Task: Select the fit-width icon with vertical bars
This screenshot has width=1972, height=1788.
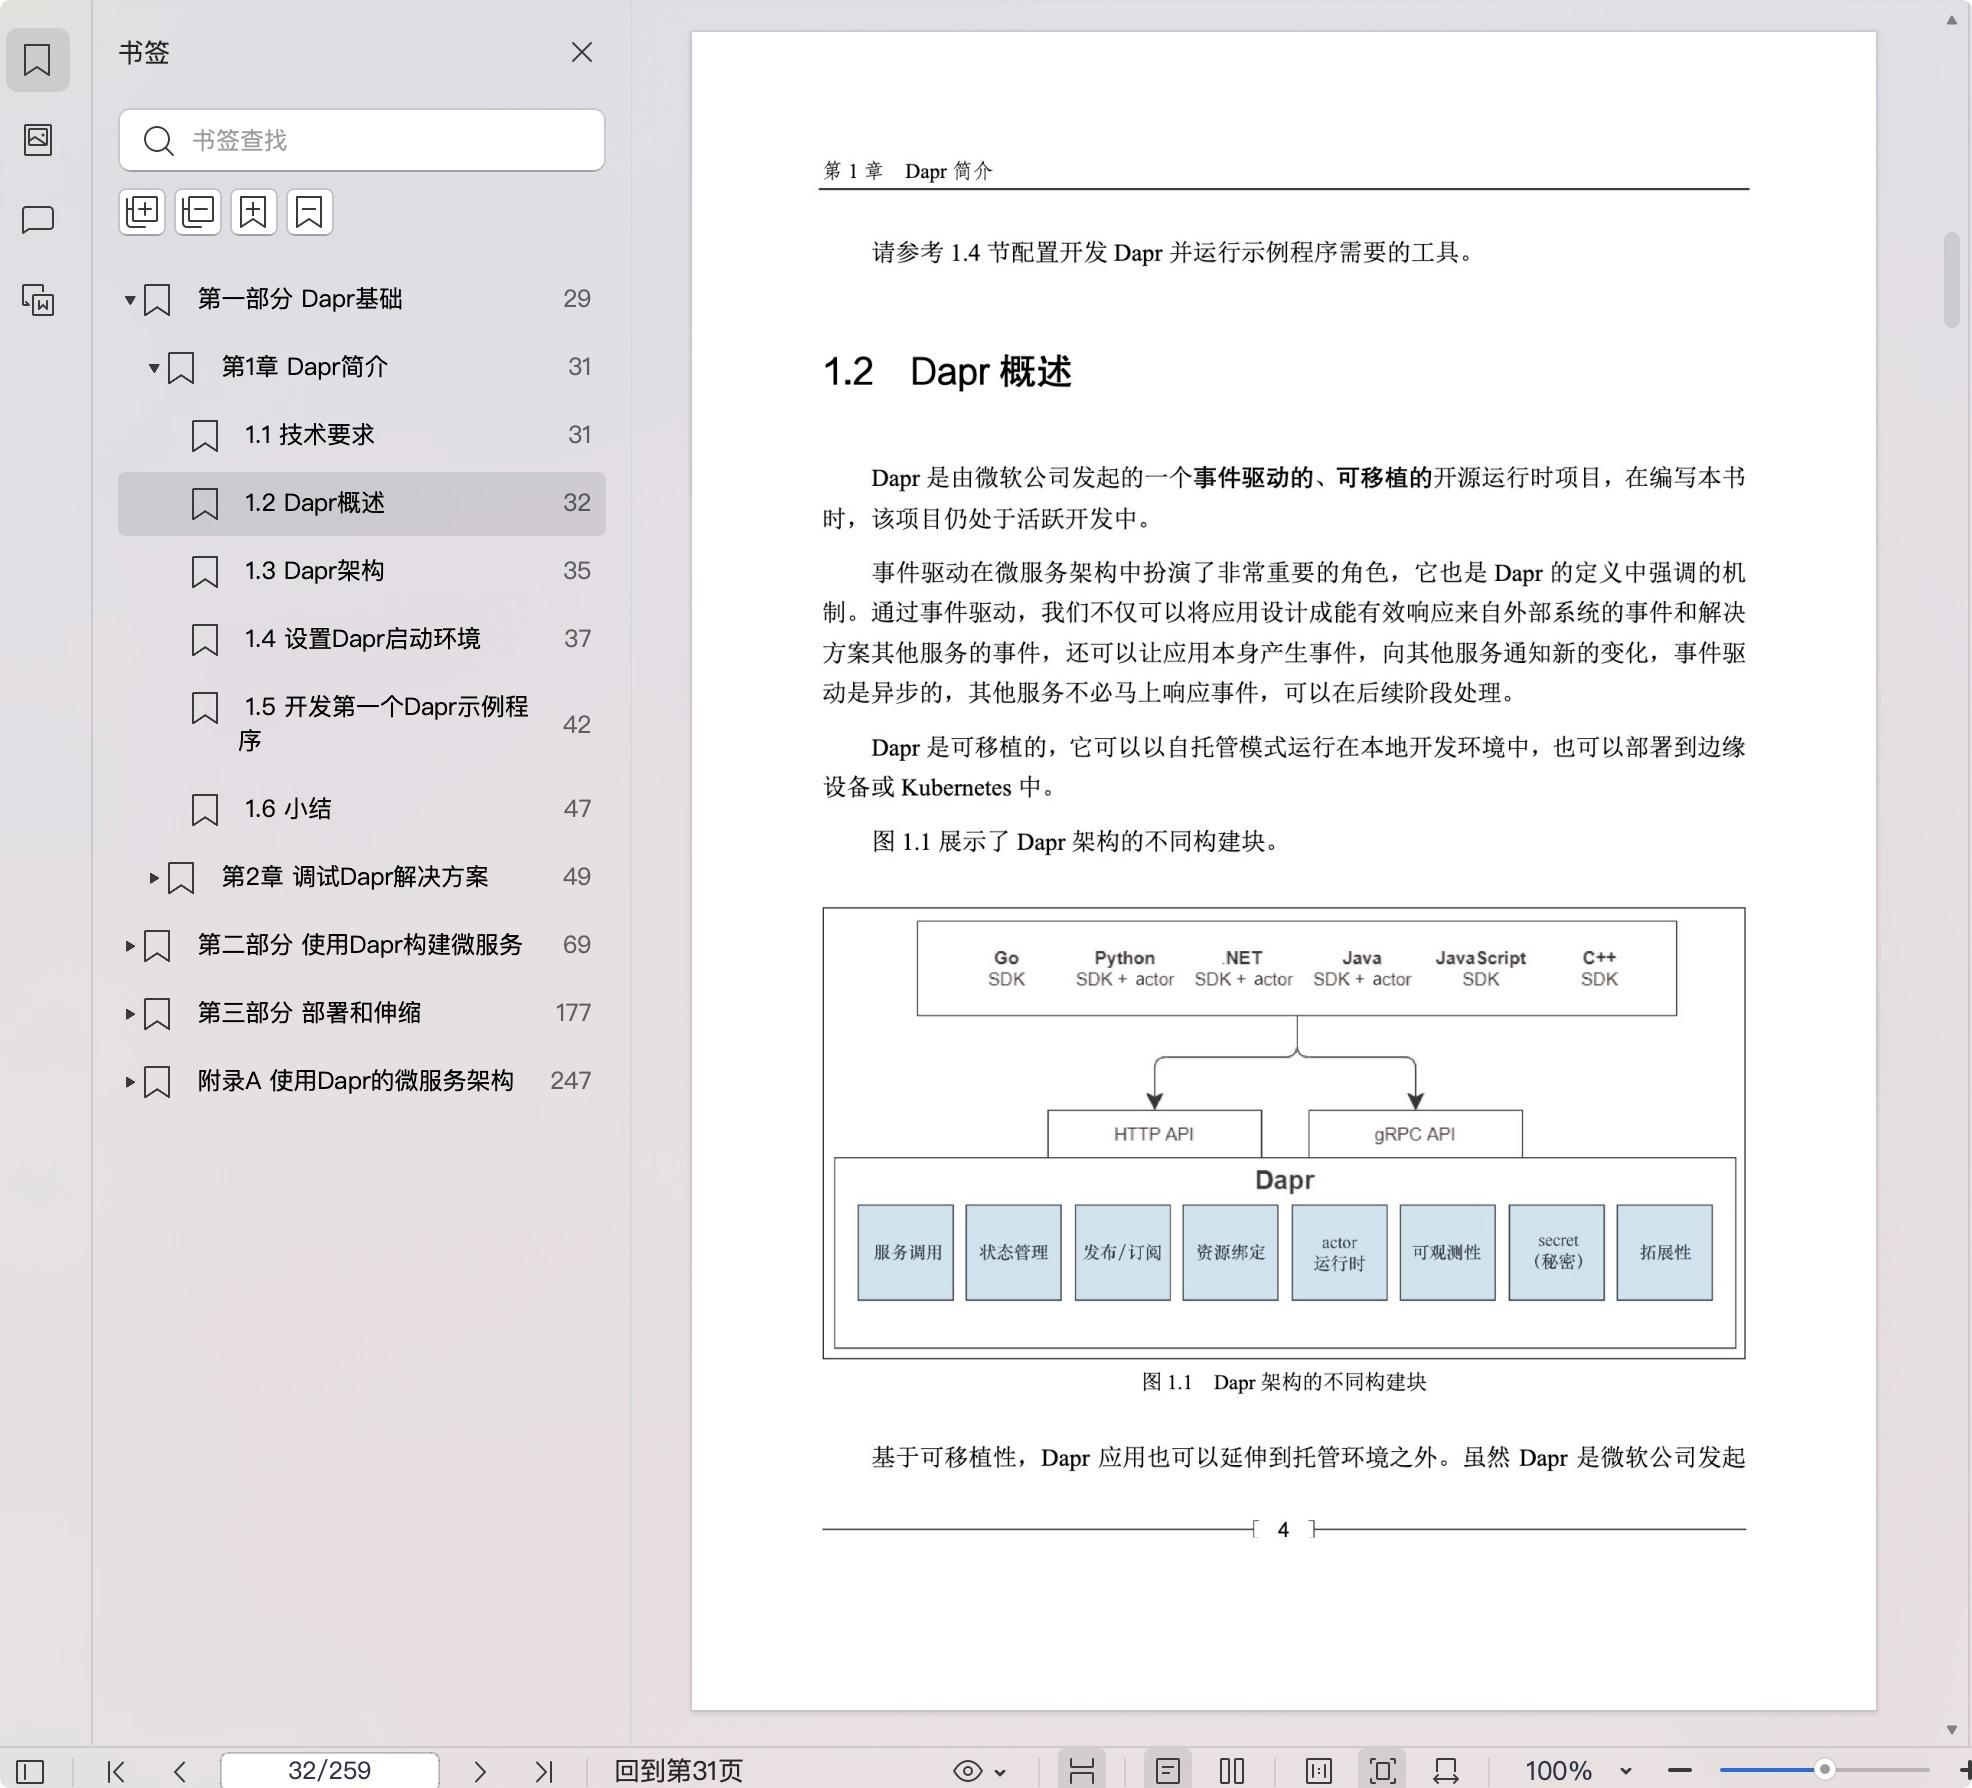Action: [1319, 1771]
